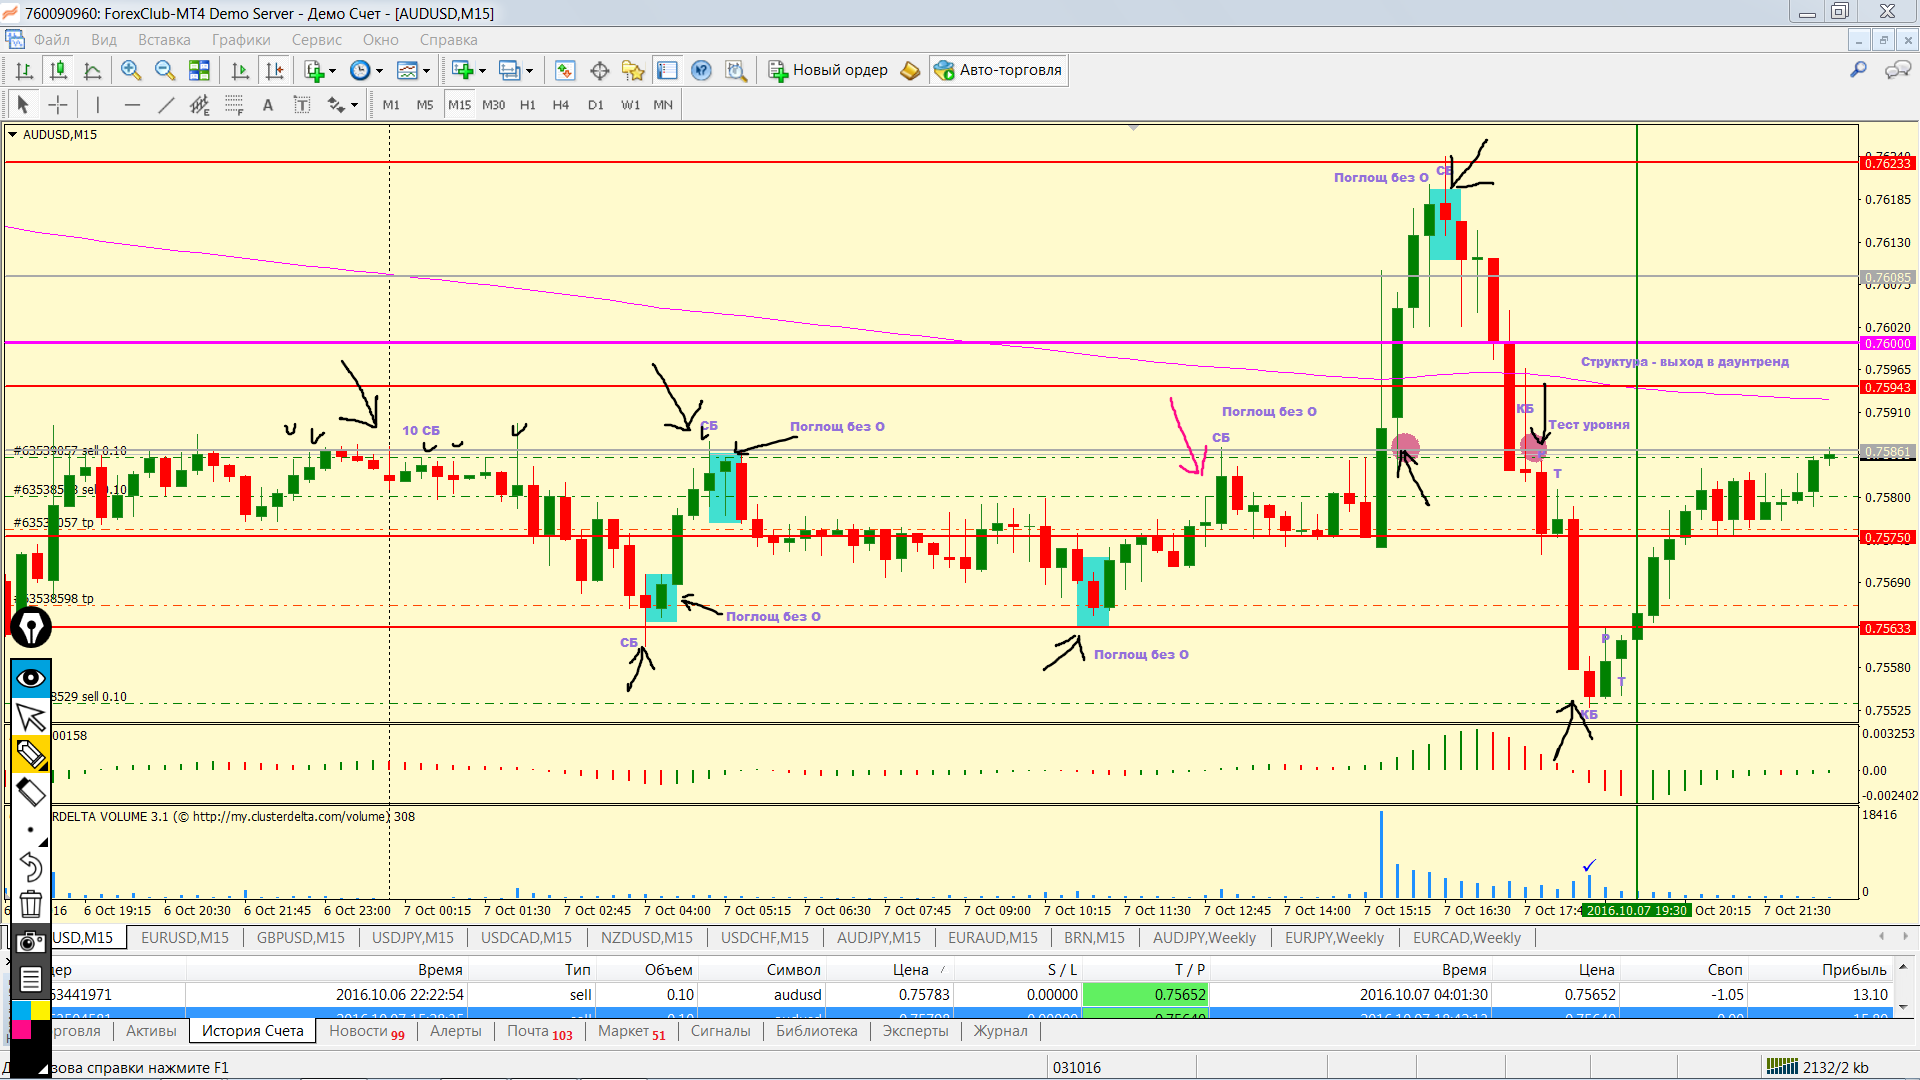Open MetaEditor book icon

(910, 70)
